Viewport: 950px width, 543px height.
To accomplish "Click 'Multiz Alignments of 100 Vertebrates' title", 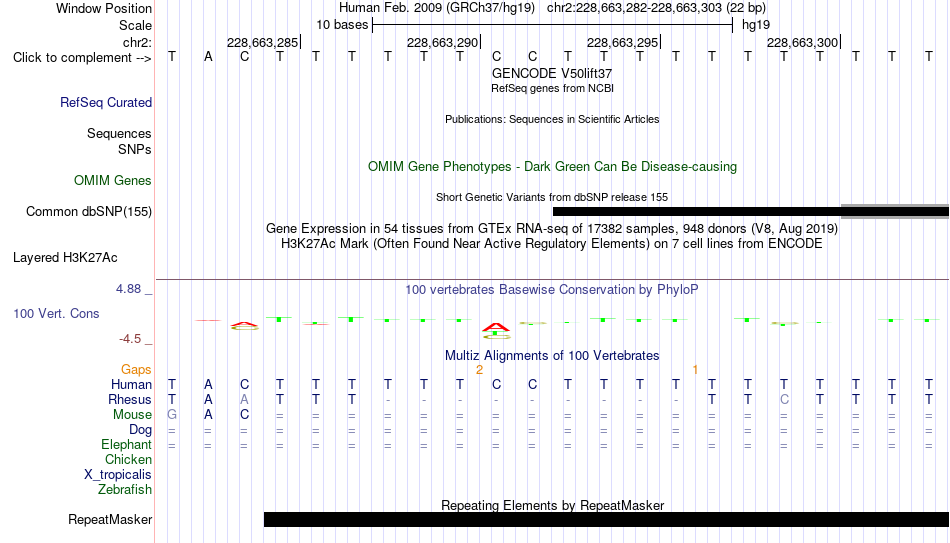I will (x=552, y=356).
